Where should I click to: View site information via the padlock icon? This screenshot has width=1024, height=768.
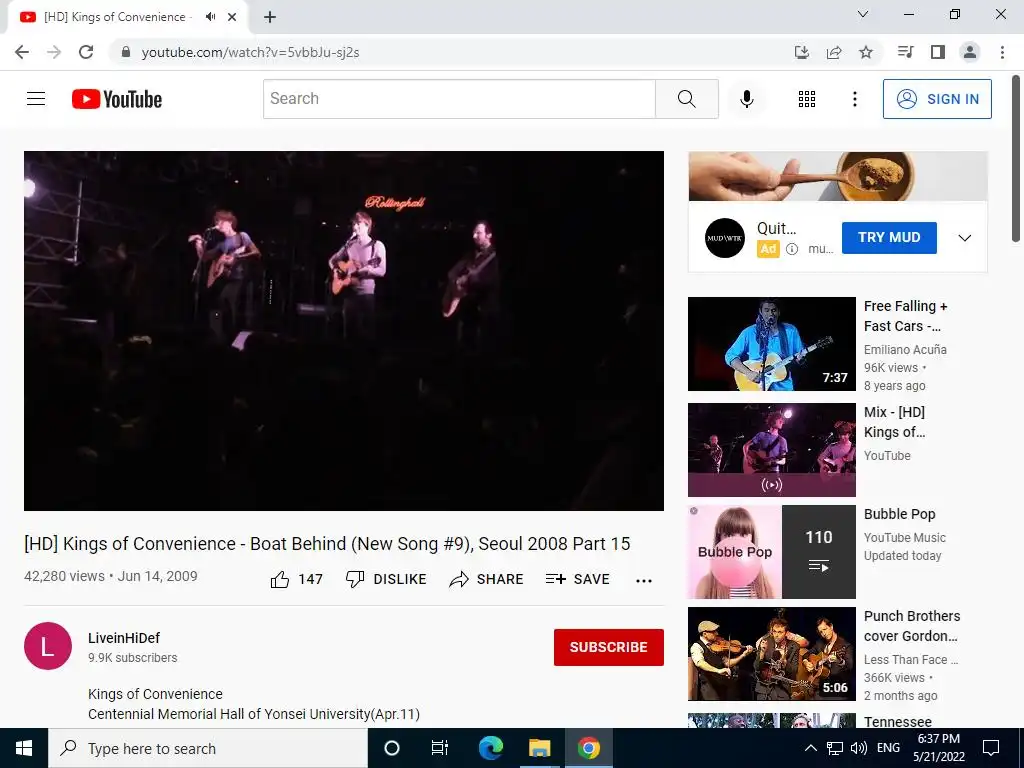[126, 52]
